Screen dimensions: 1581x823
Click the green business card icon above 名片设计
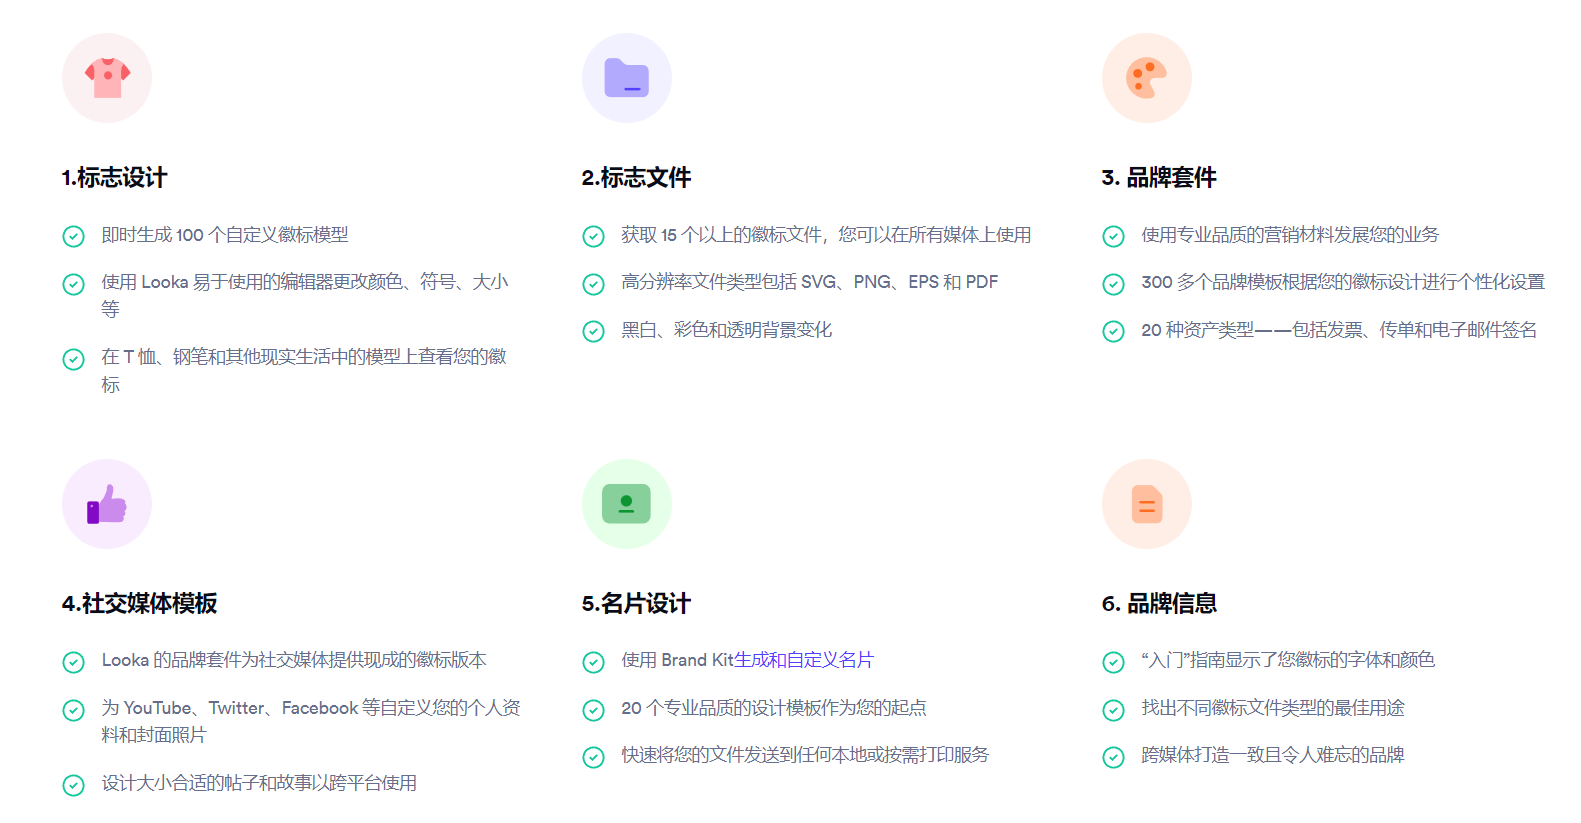coord(627,504)
